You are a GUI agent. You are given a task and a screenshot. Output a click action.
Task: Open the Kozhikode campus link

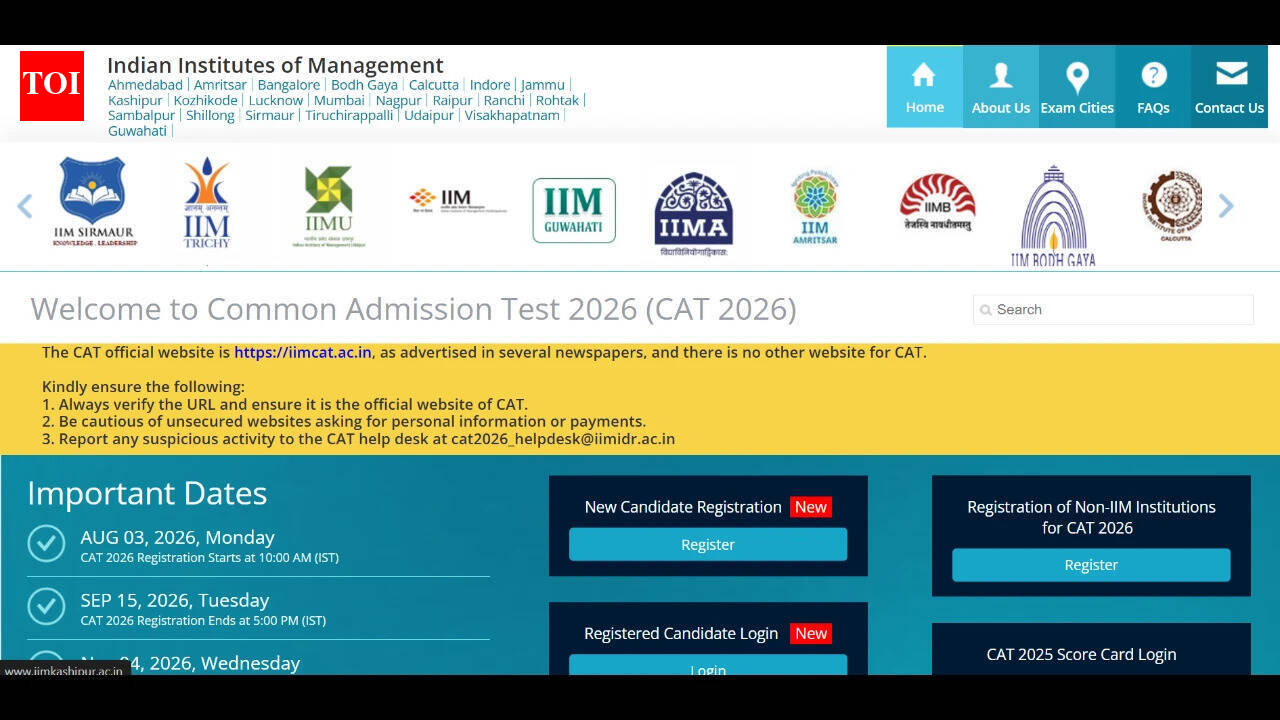point(206,100)
